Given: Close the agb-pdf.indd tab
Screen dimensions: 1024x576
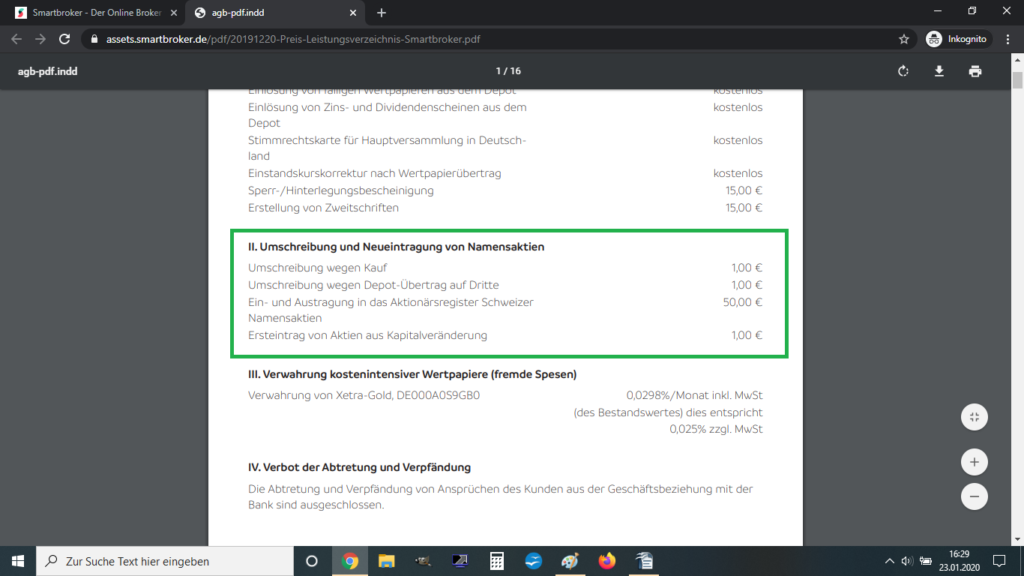Looking at the screenshot, I should point(353,12).
